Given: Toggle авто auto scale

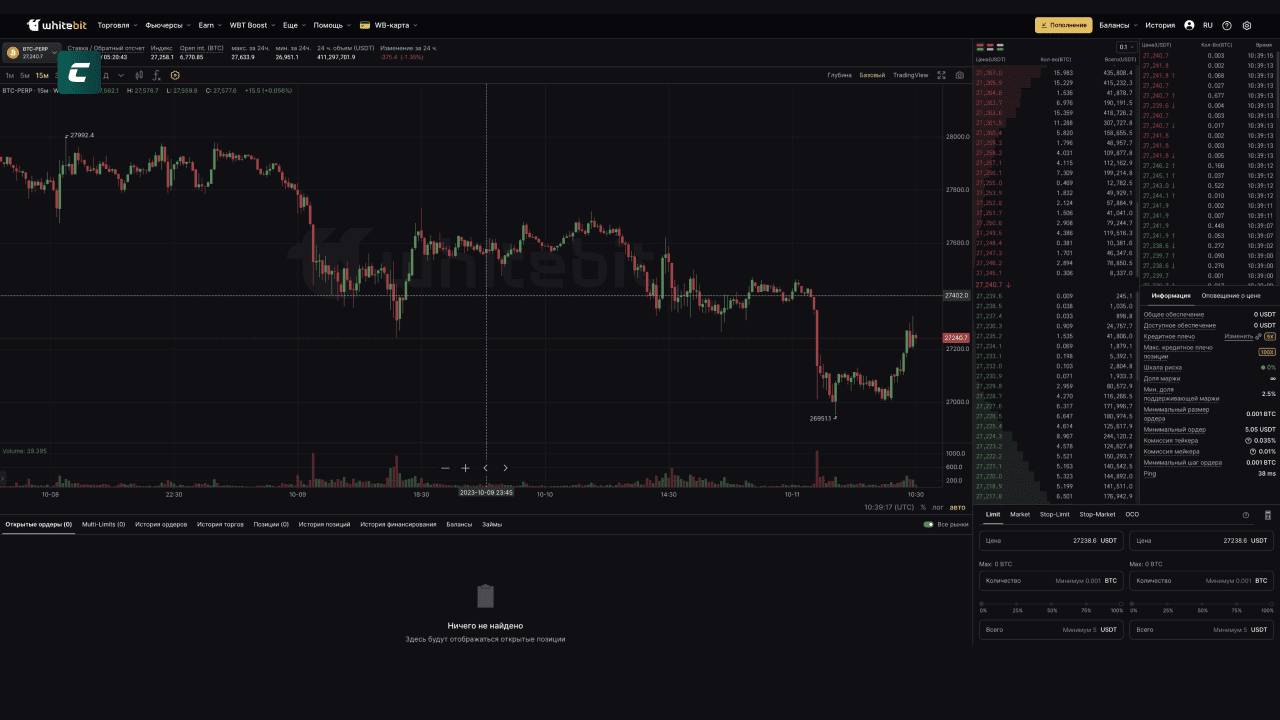Looking at the screenshot, I should coord(957,507).
